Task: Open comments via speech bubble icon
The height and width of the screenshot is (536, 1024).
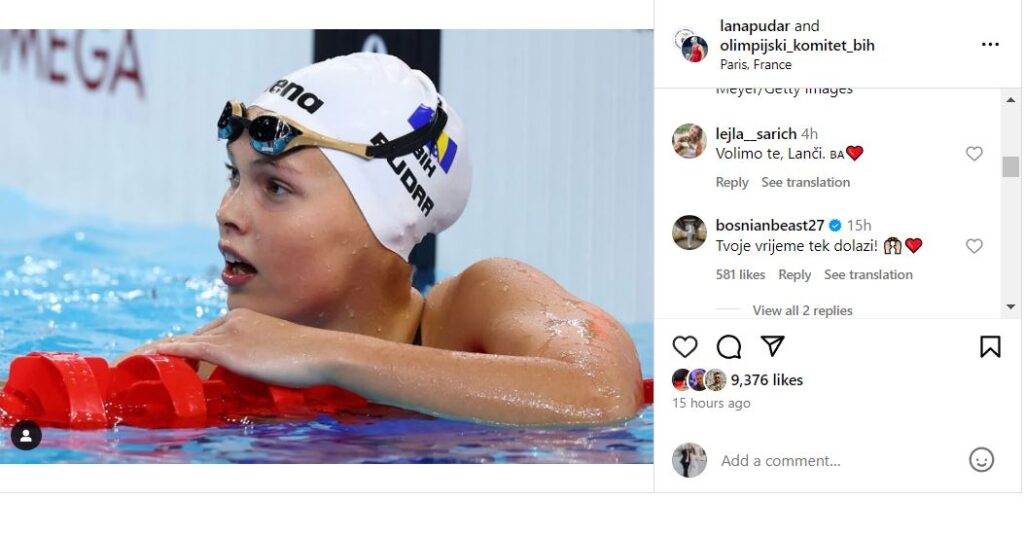Action: pyautogui.click(x=728, y=347)
